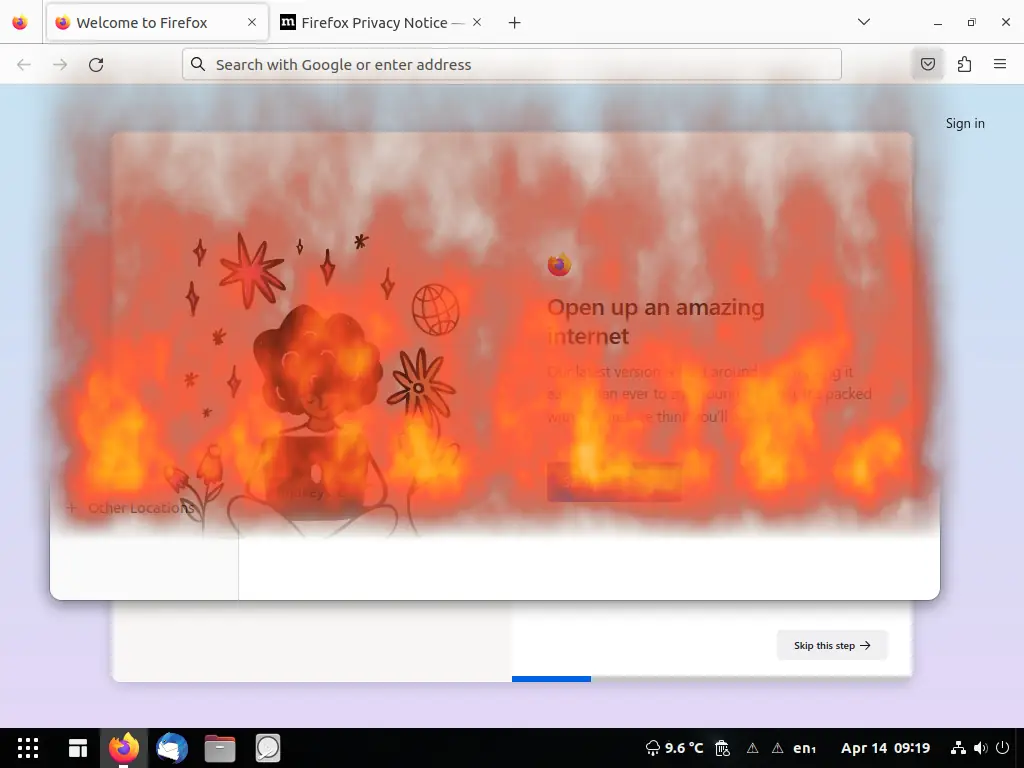Click the Firefox icon in the taskbar
This screenshot has width=1024, height=768.
[x=124, y=748]
